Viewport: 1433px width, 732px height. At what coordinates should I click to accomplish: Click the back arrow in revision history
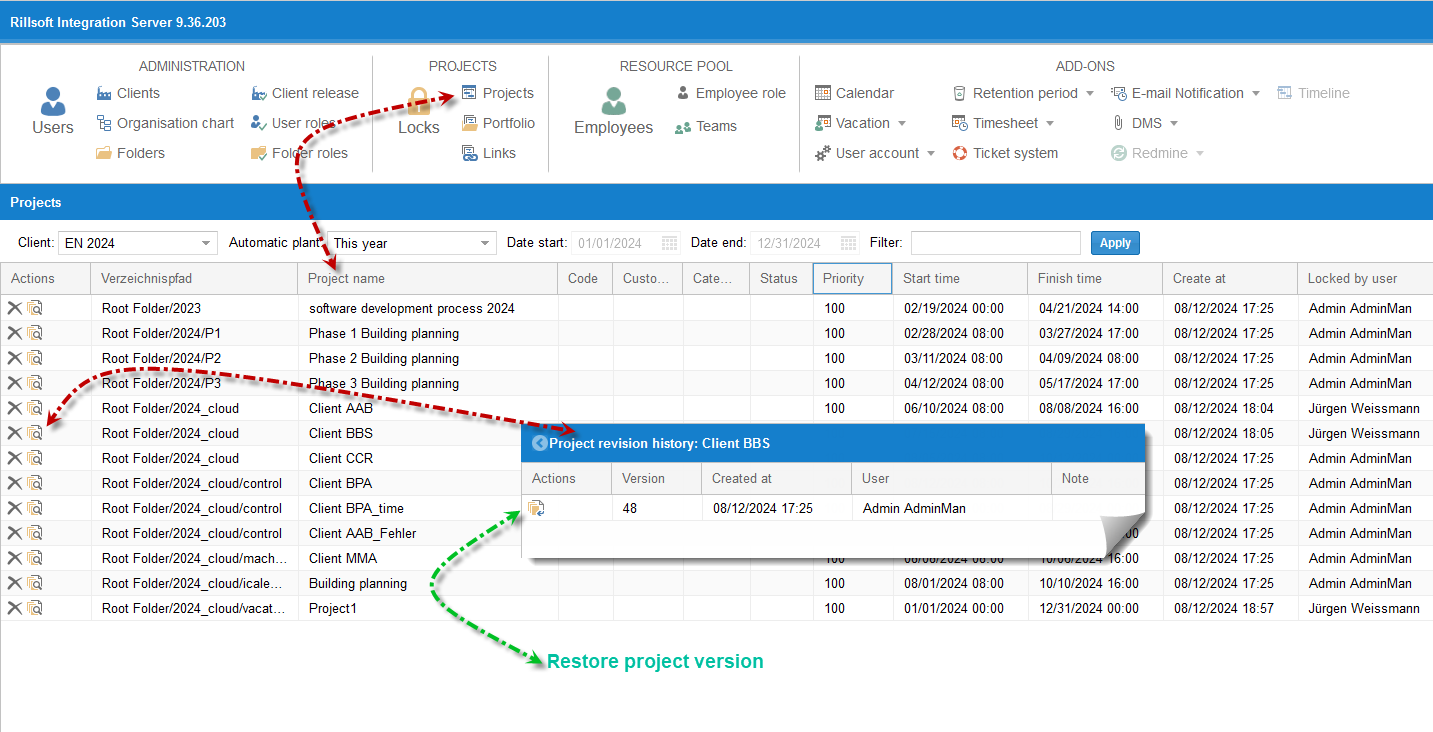(x=540, y=443)
